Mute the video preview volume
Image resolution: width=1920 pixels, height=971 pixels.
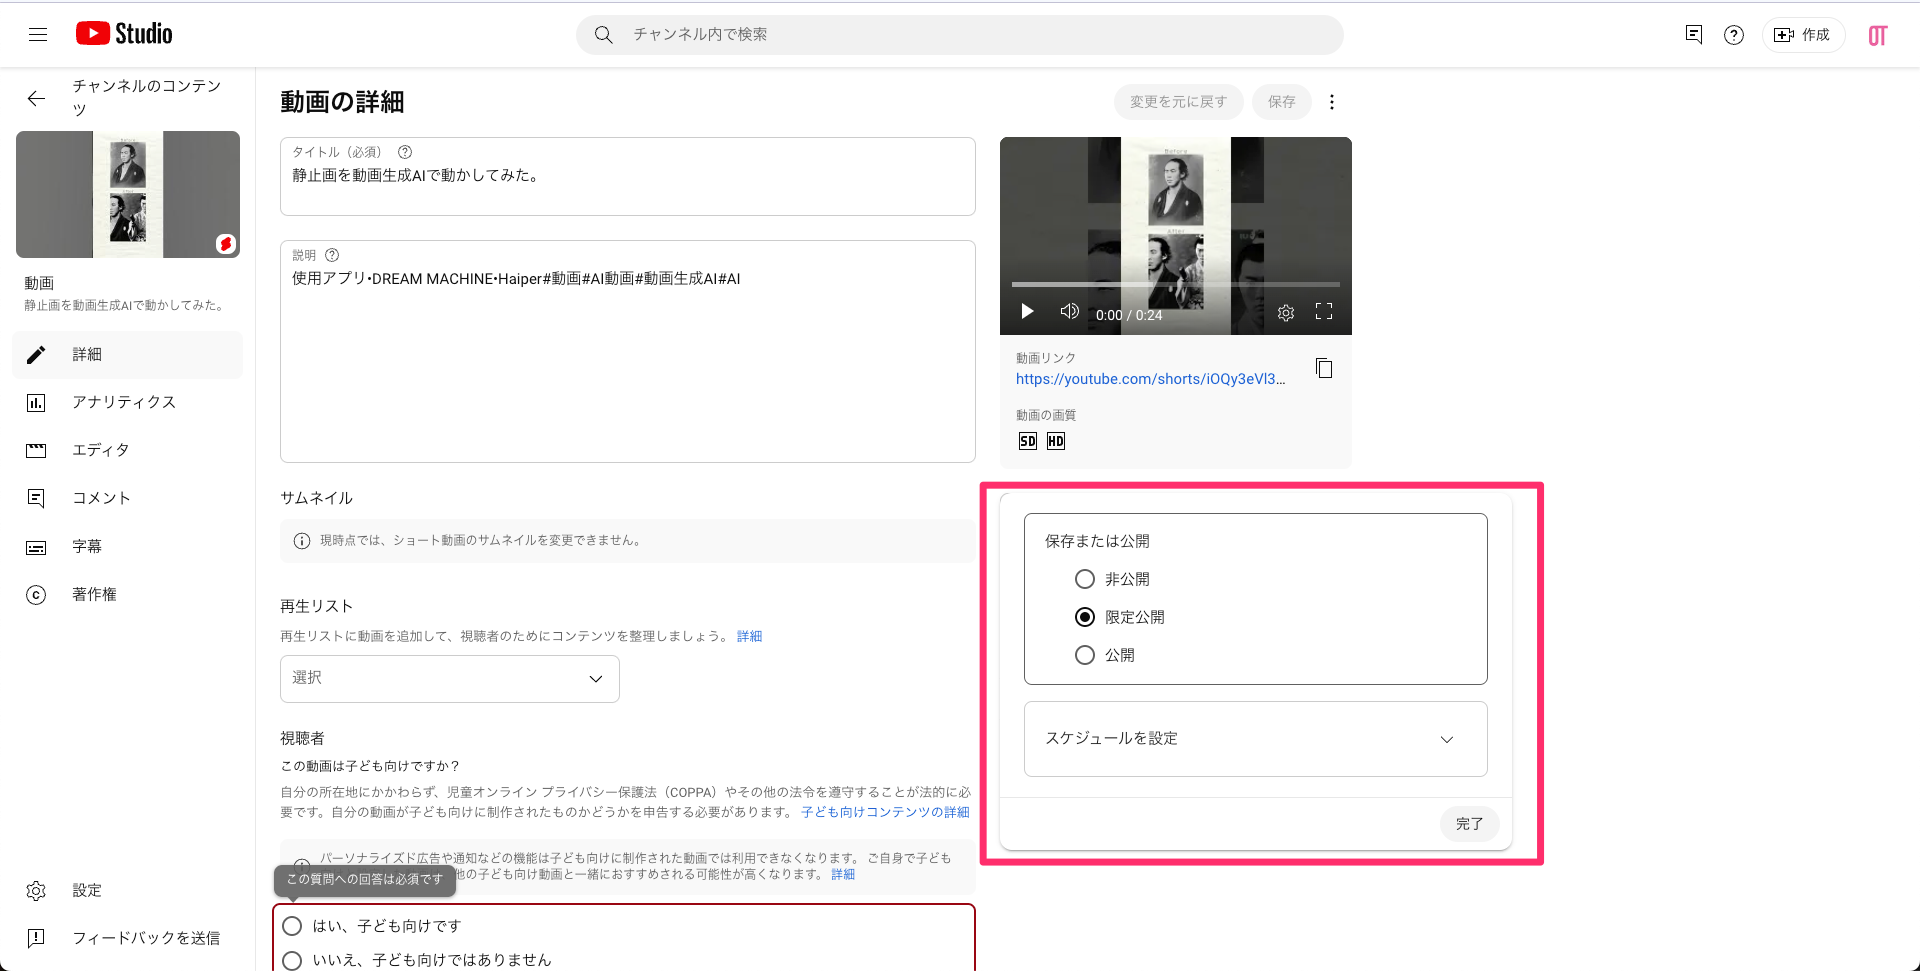point(1069,312)
